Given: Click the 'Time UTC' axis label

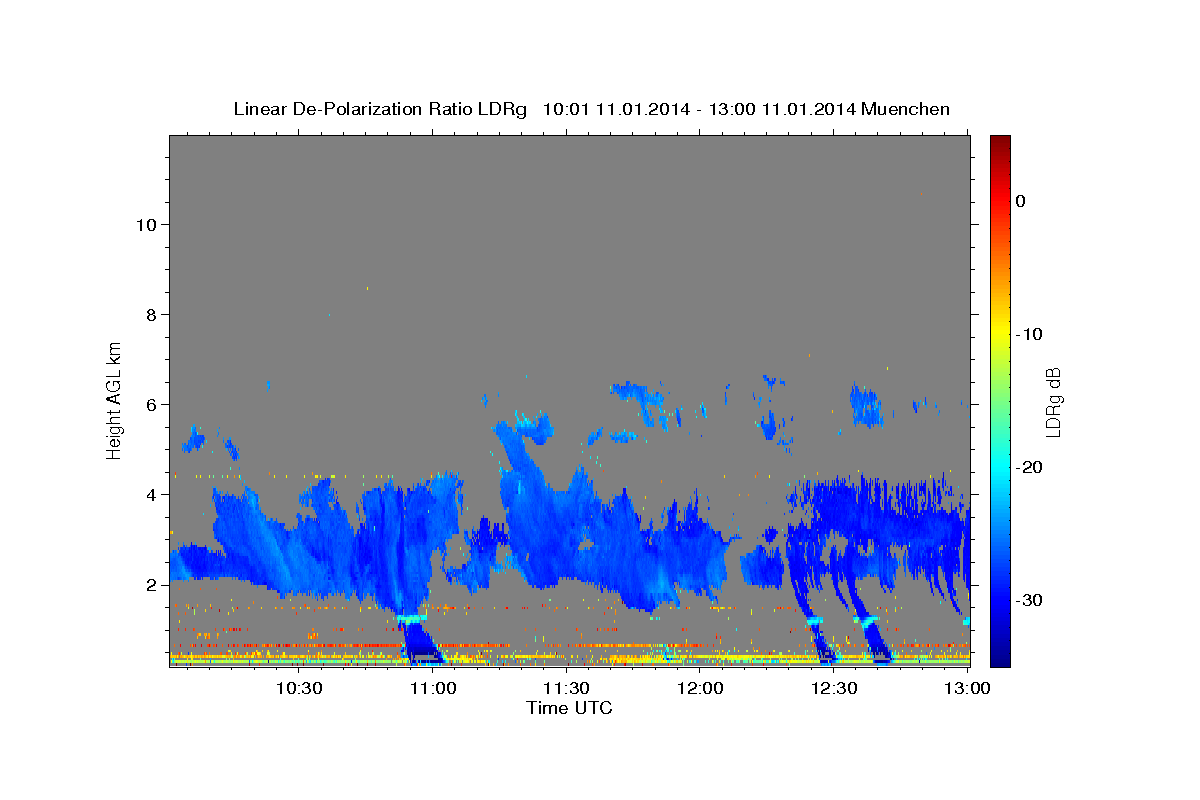Looking at the screenshot, I should (x=569, y=708).
